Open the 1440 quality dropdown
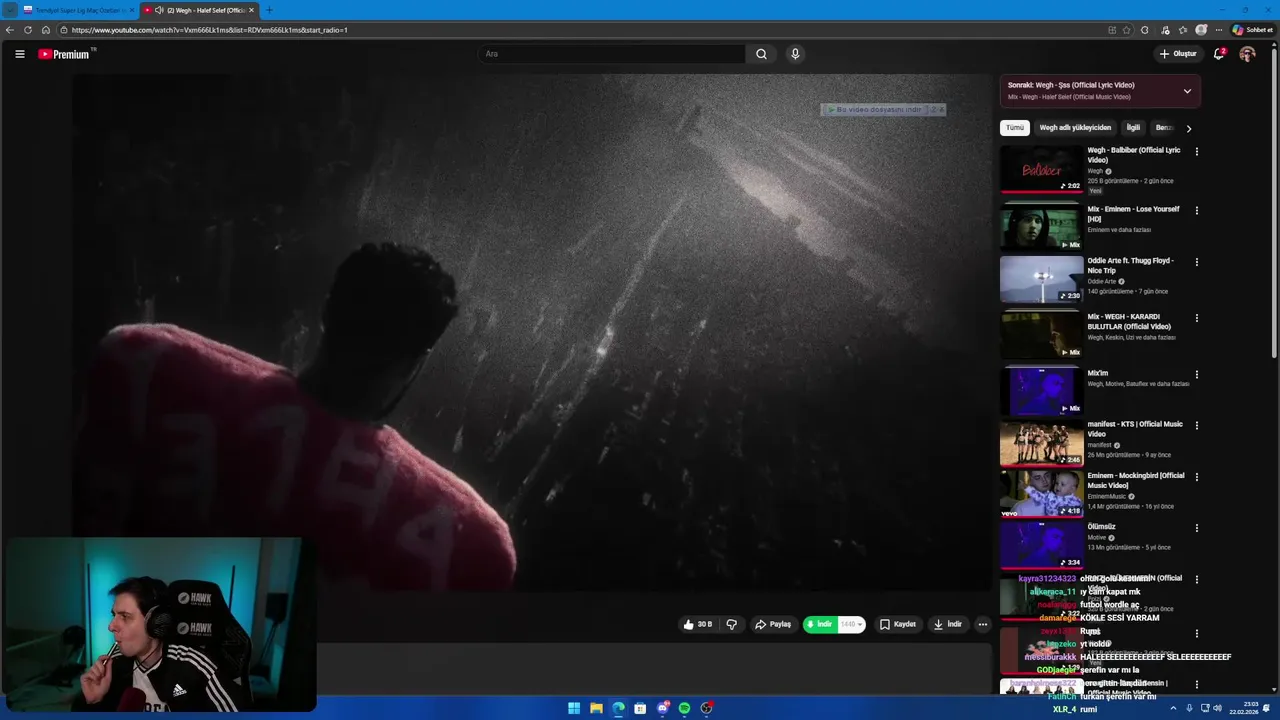Image resolution: width=1280 pixels, height=720 pixels. click(x=851, y=624)
